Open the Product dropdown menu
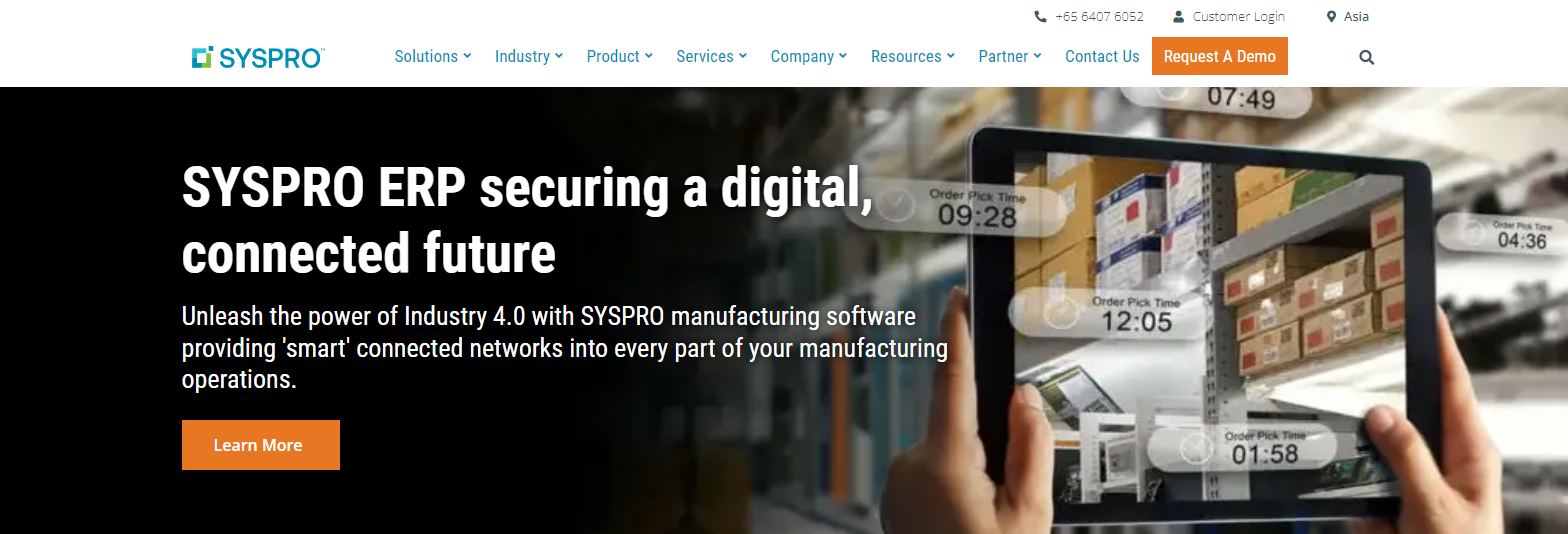The width and height of the screenshot is (1568, 534). pyautogui.click(x=620, y=56)
